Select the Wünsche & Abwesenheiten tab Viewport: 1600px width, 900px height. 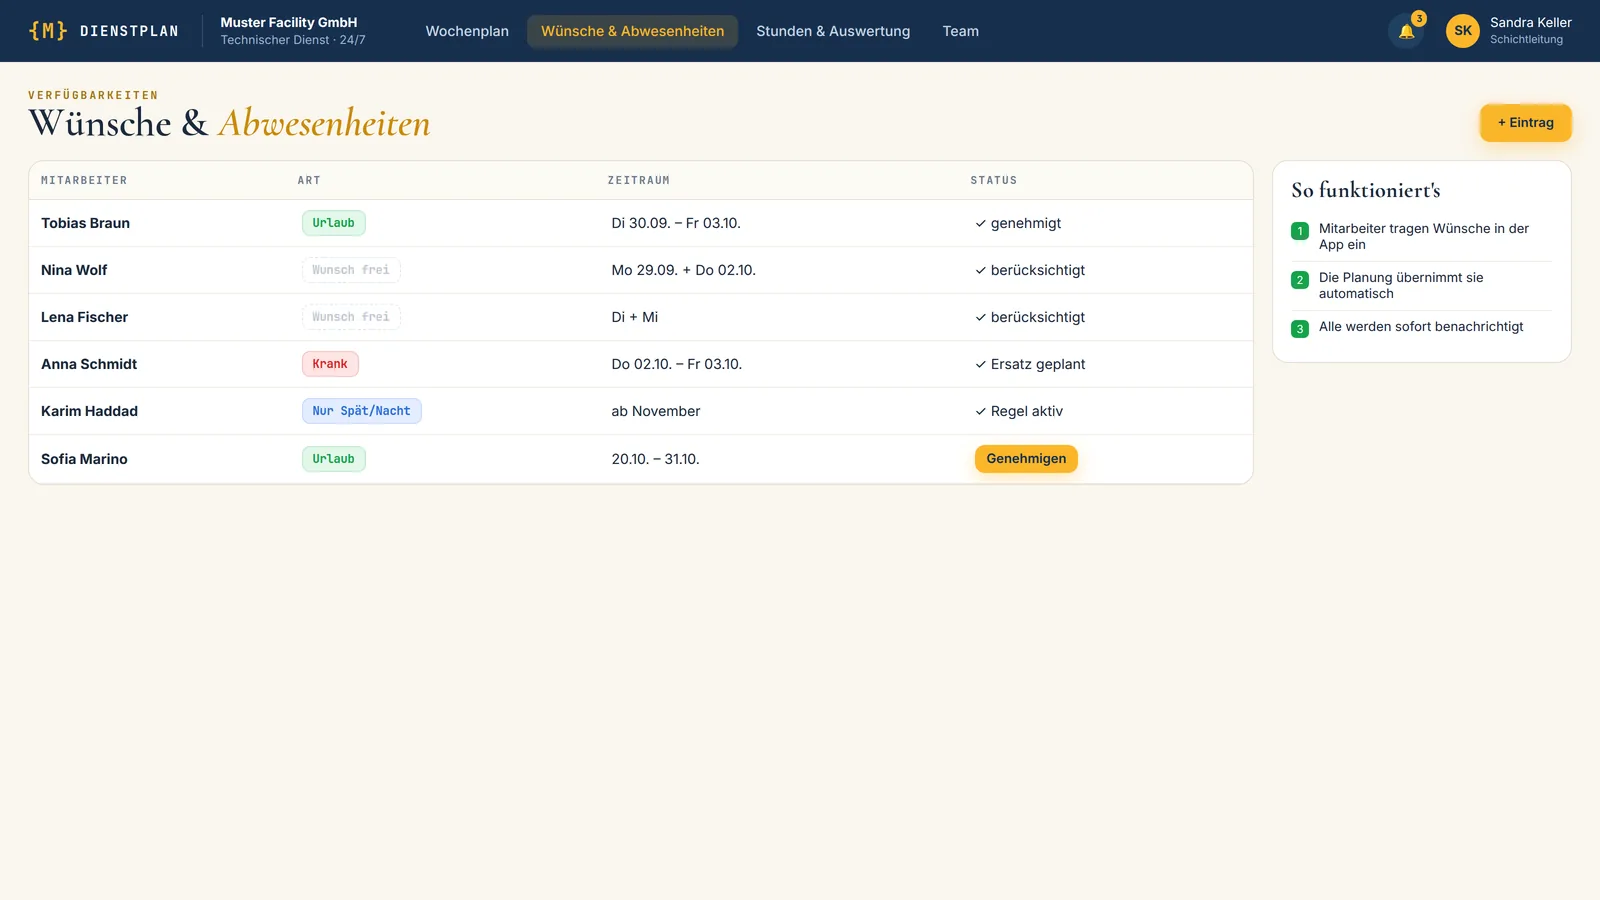[x=633, y=31]
